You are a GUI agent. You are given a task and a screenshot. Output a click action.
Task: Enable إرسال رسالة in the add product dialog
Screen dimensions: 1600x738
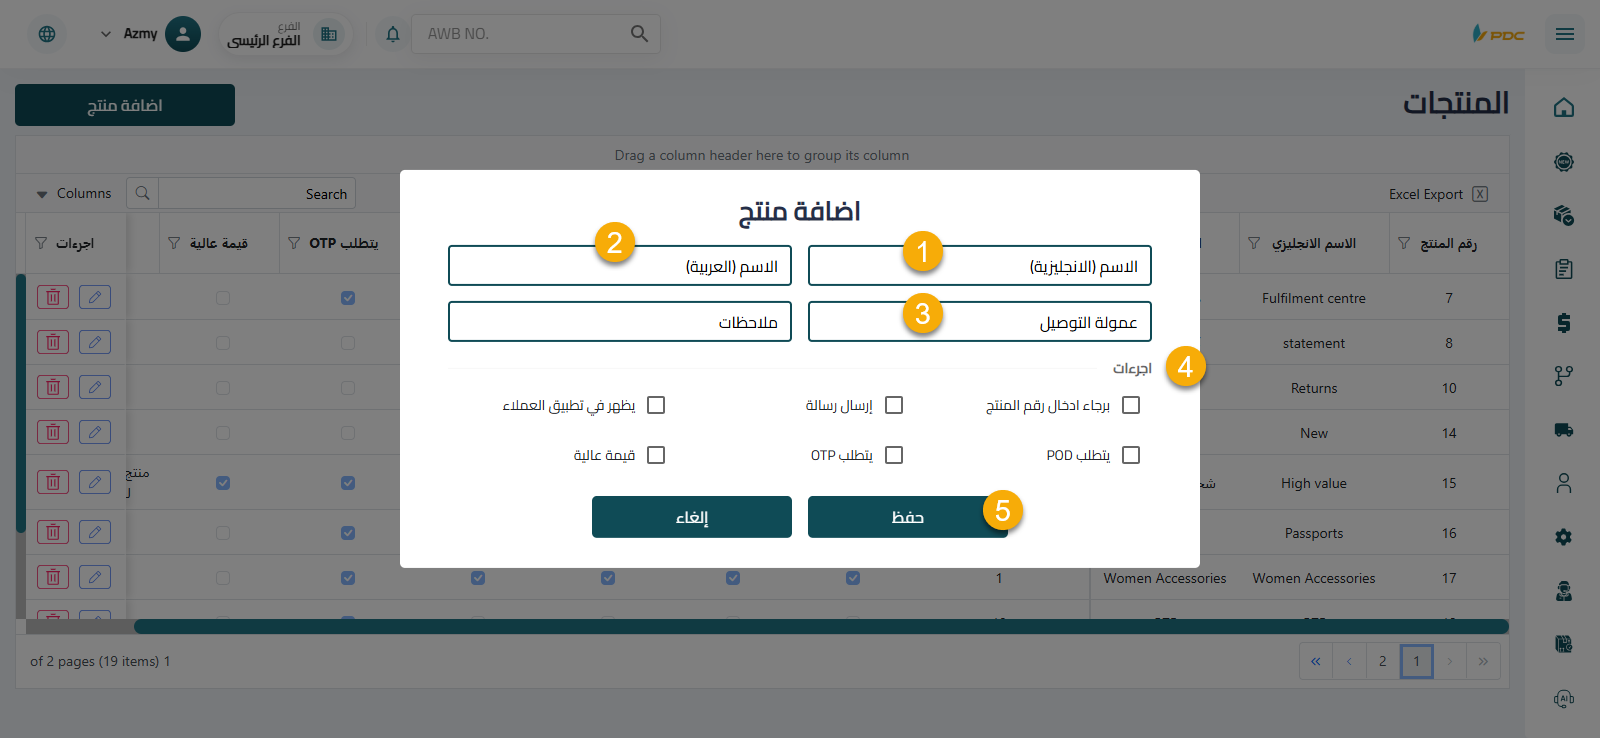tap(893, 404)
